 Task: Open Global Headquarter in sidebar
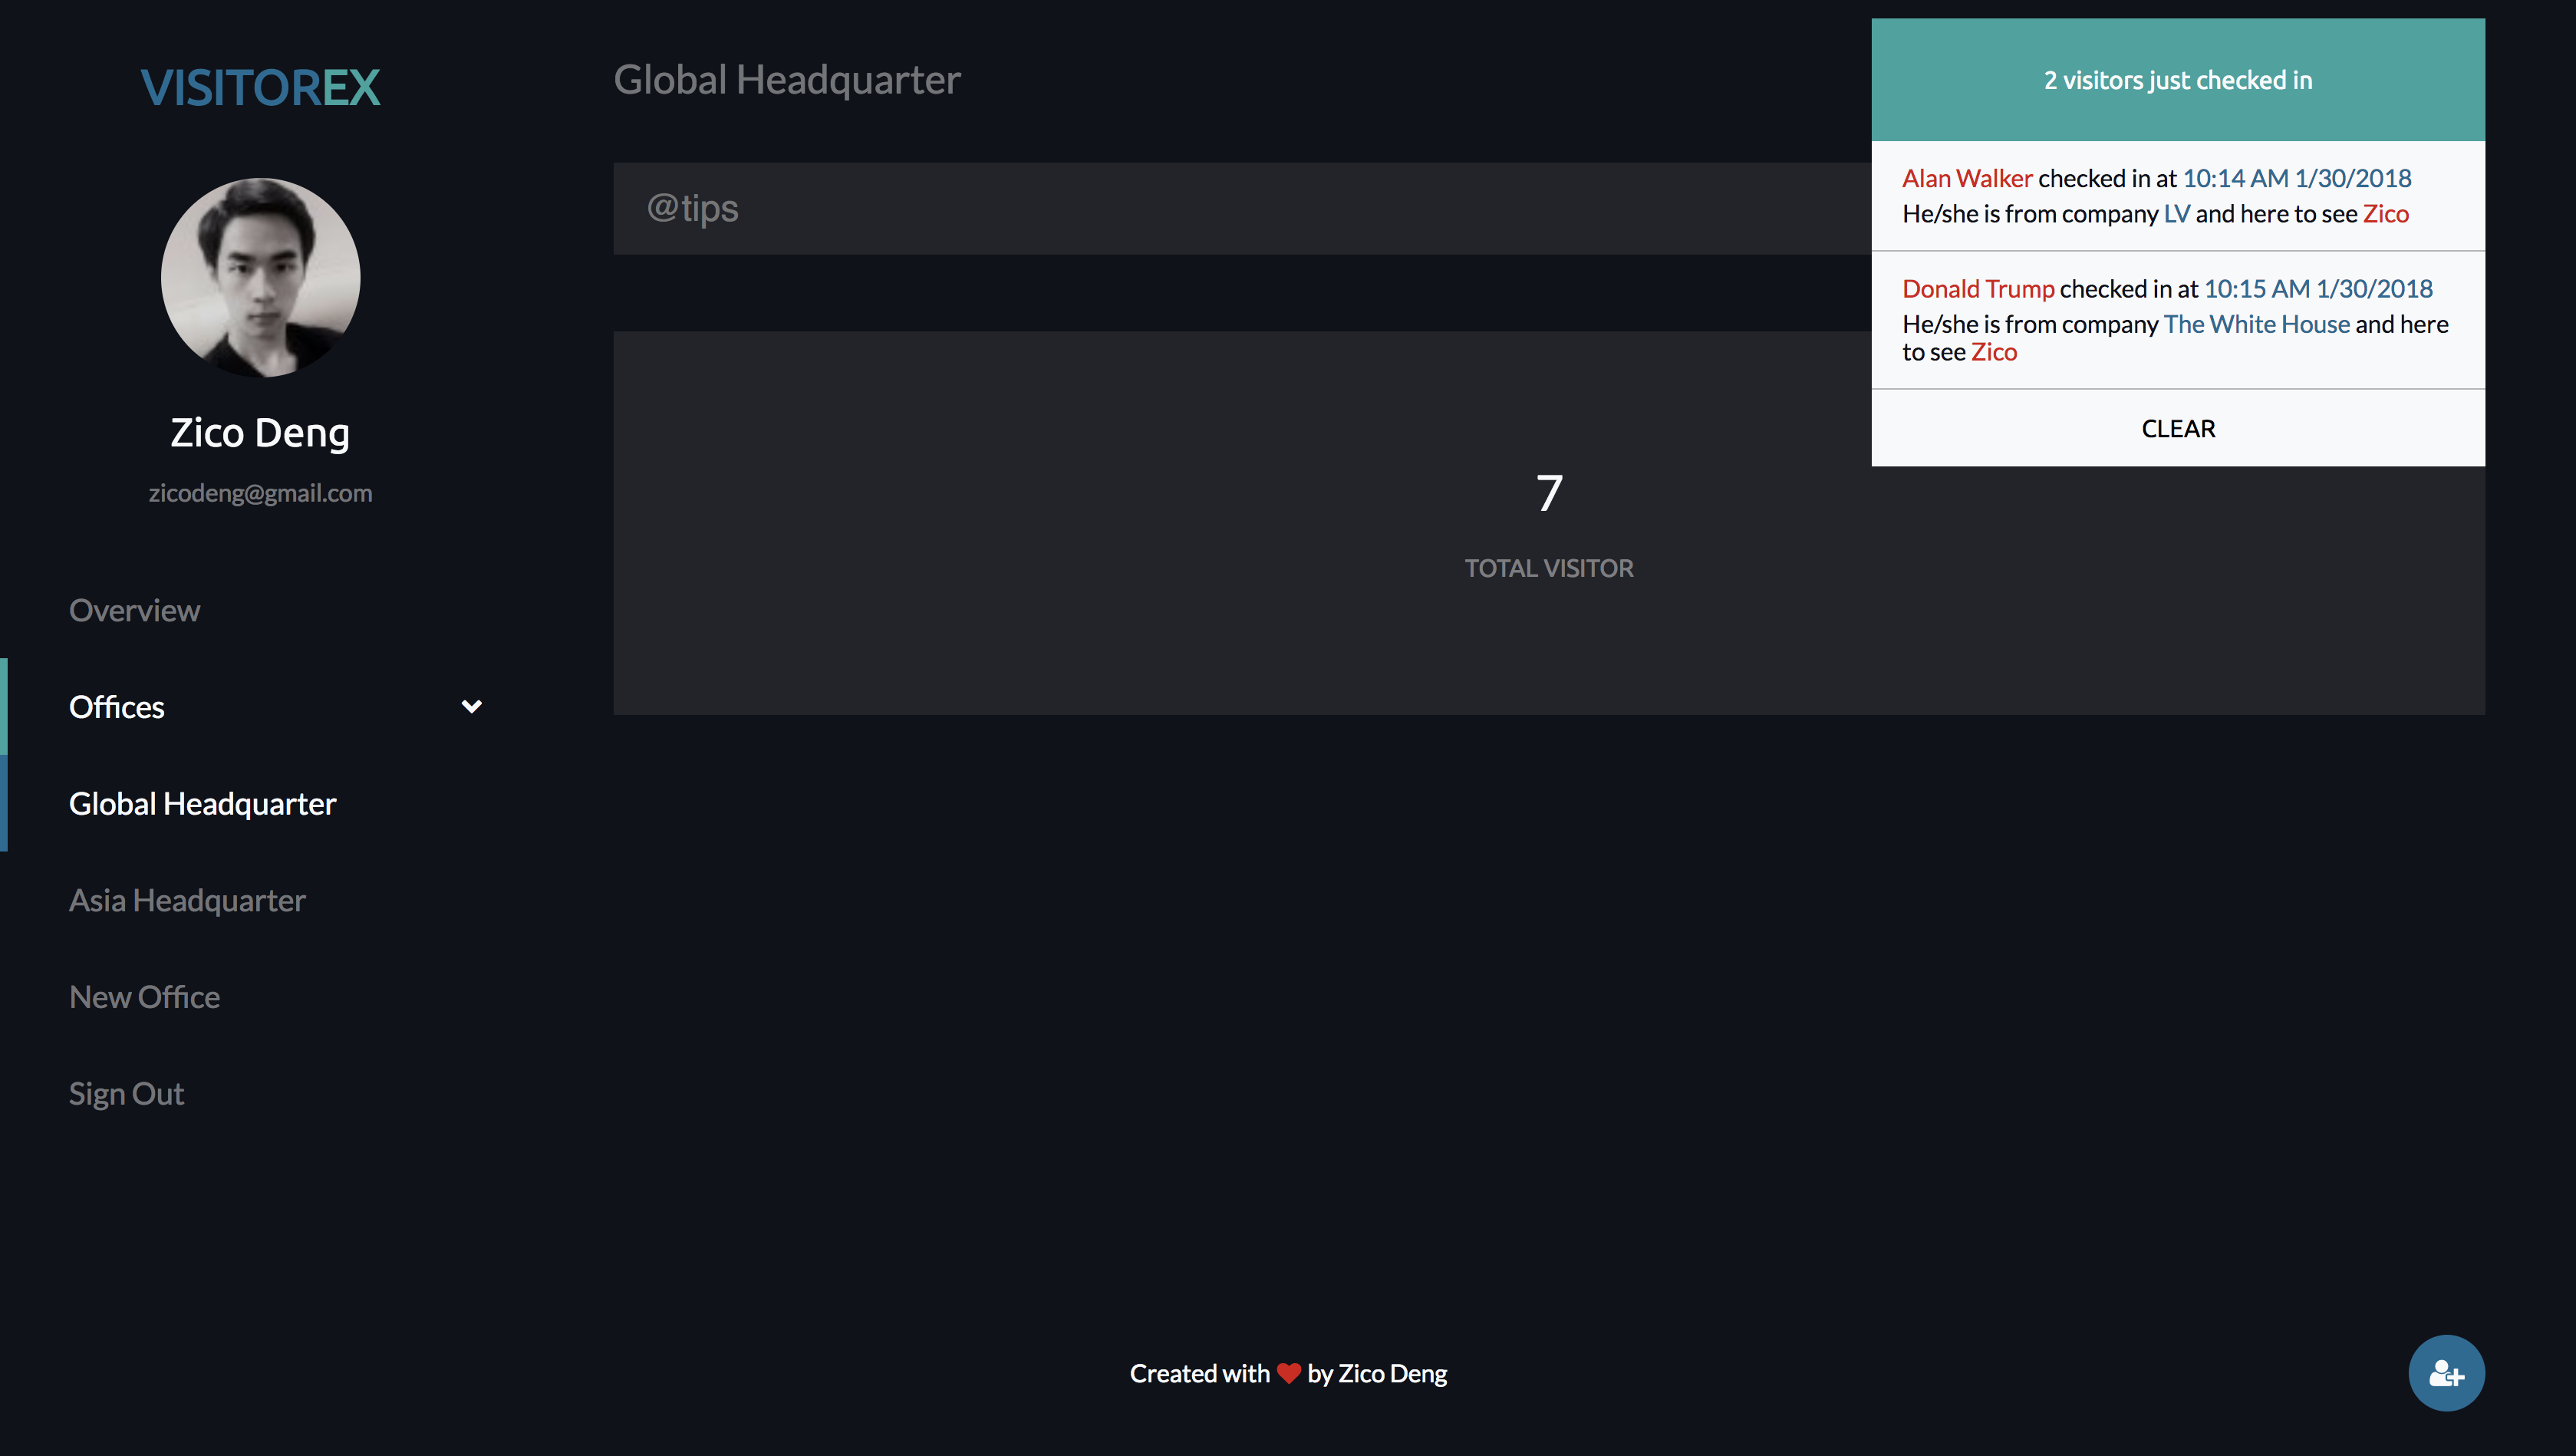202,804
